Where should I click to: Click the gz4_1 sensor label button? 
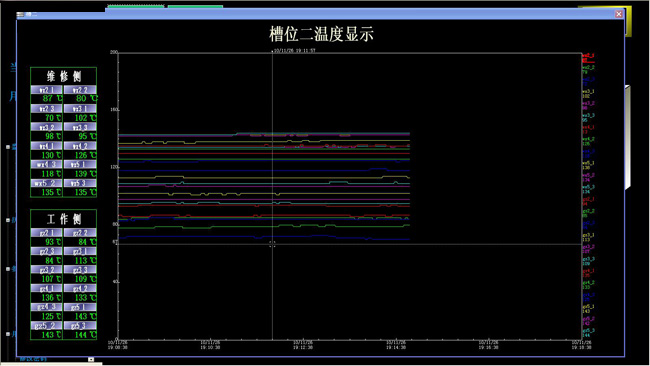[46, 288]
